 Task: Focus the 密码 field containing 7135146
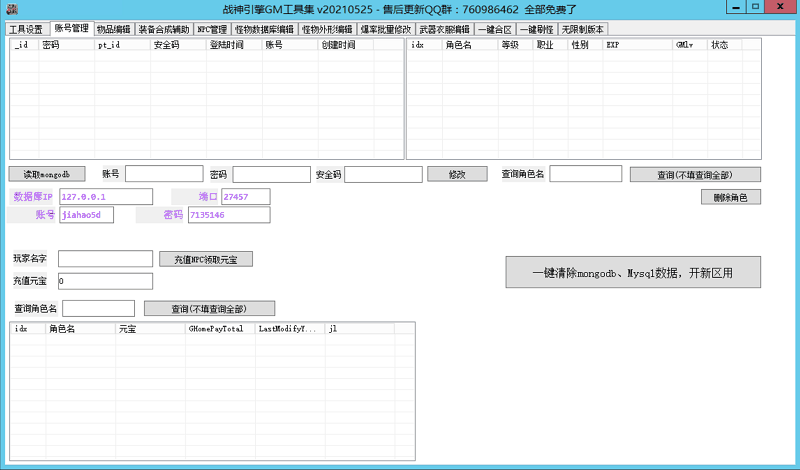(229, 215)
